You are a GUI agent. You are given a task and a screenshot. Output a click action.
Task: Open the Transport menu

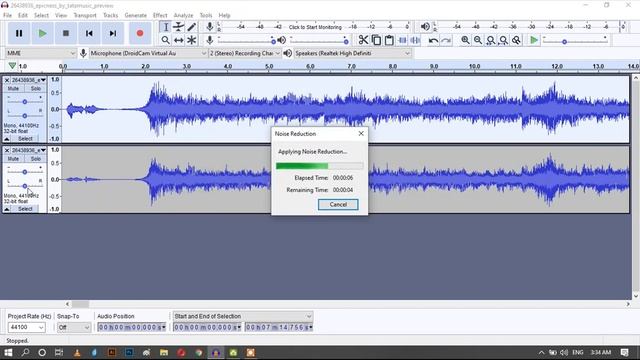coord(85,15)
